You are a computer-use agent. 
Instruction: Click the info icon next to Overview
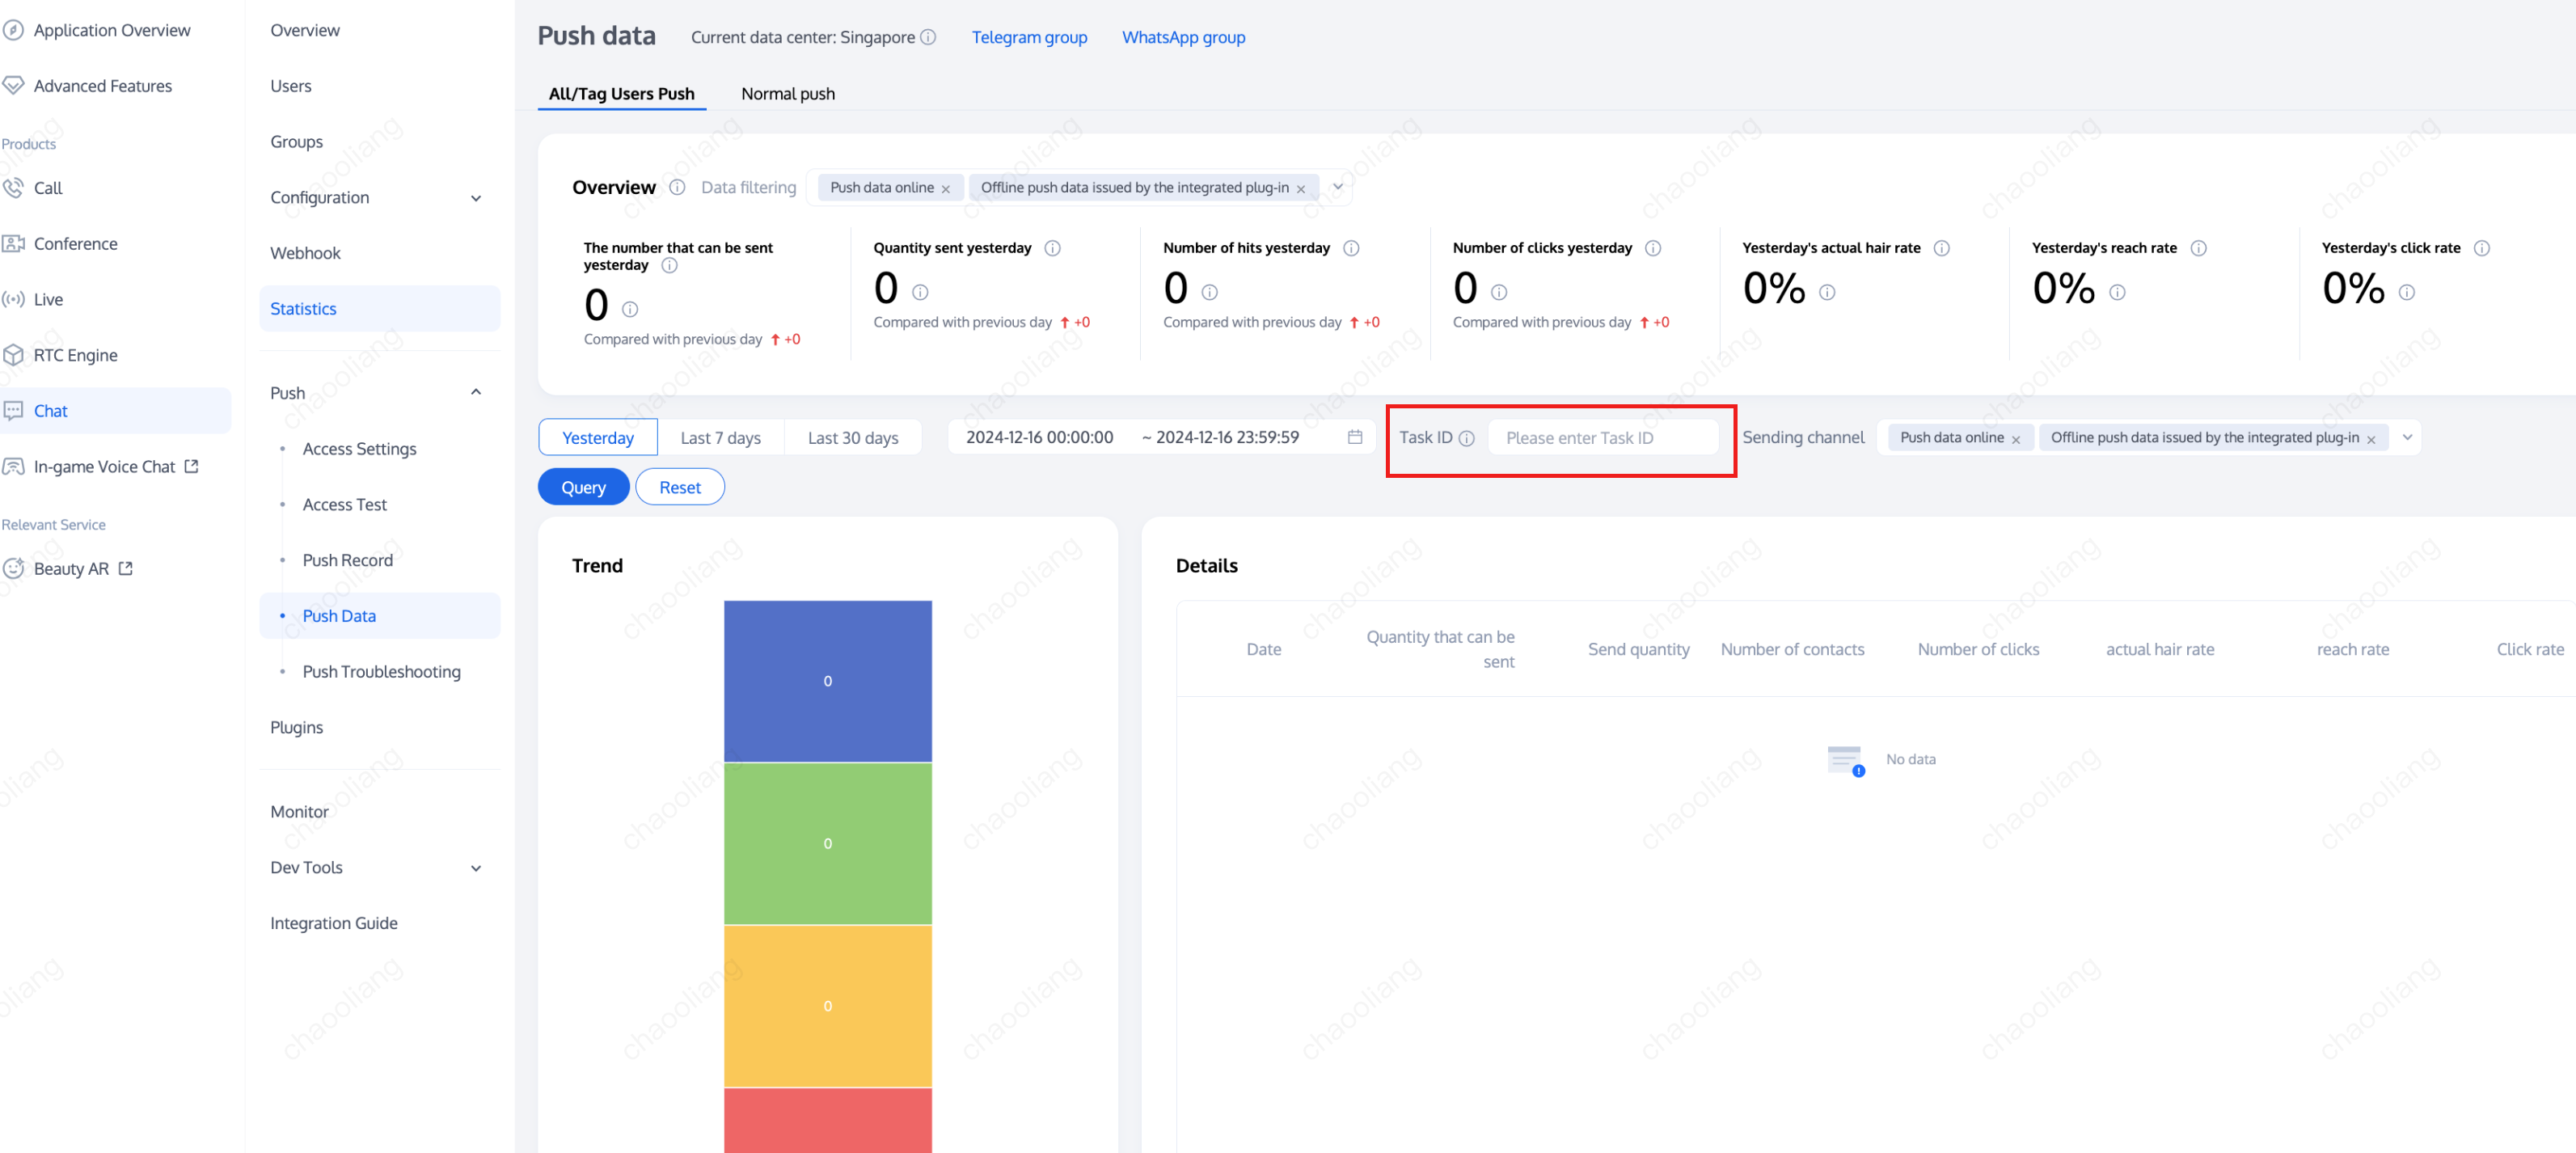(677, 187)
